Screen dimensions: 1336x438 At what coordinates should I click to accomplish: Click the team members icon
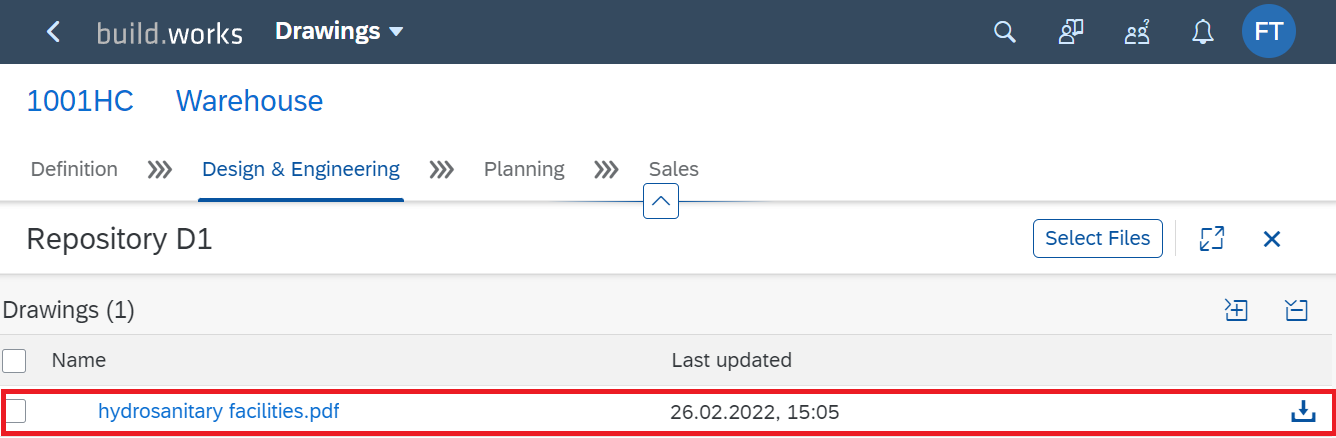1137,32
